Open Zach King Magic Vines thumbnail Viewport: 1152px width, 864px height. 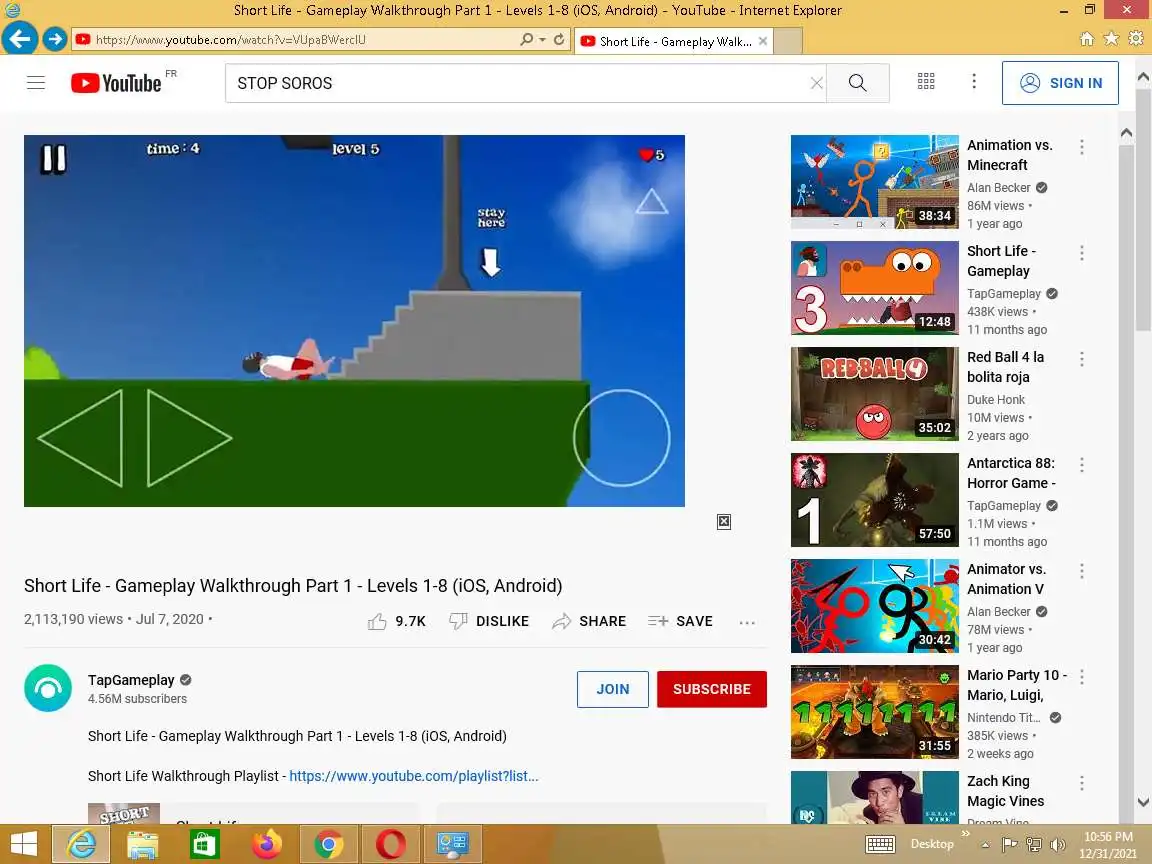click(874, 797)
